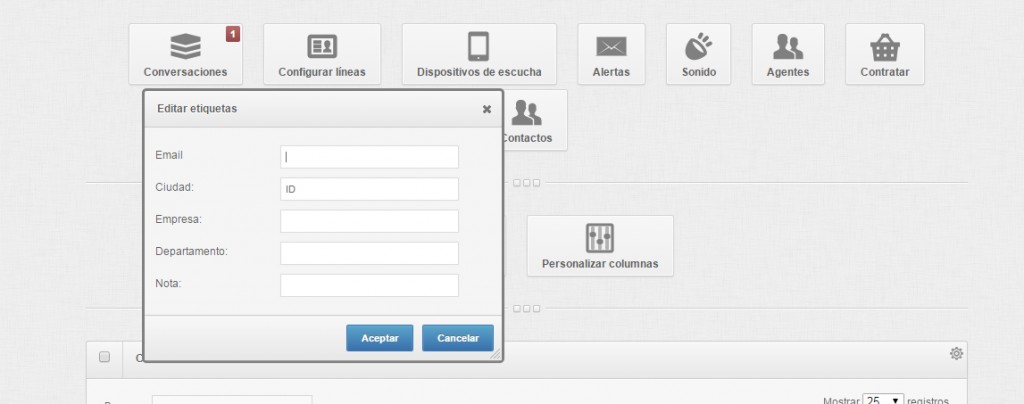1024x404 pixels.
Task: Click the Editar etiquetas dialog title
Action: pyautogui.click(x=197, y=109)
